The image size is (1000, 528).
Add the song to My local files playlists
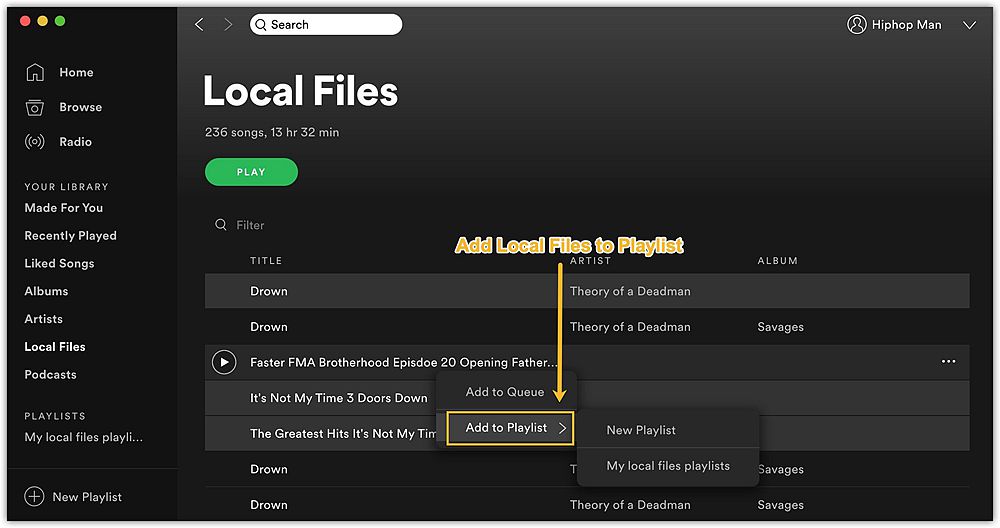click(x=668, y=466)
